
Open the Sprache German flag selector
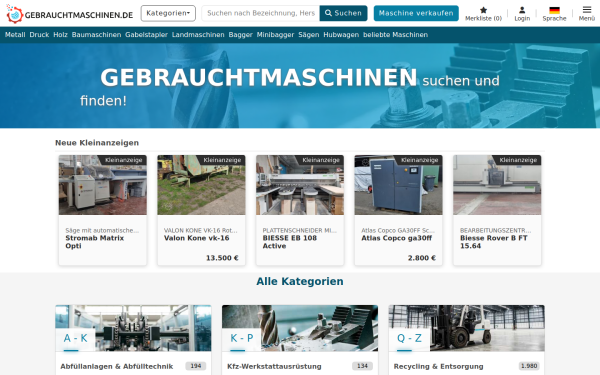[554, 10]
